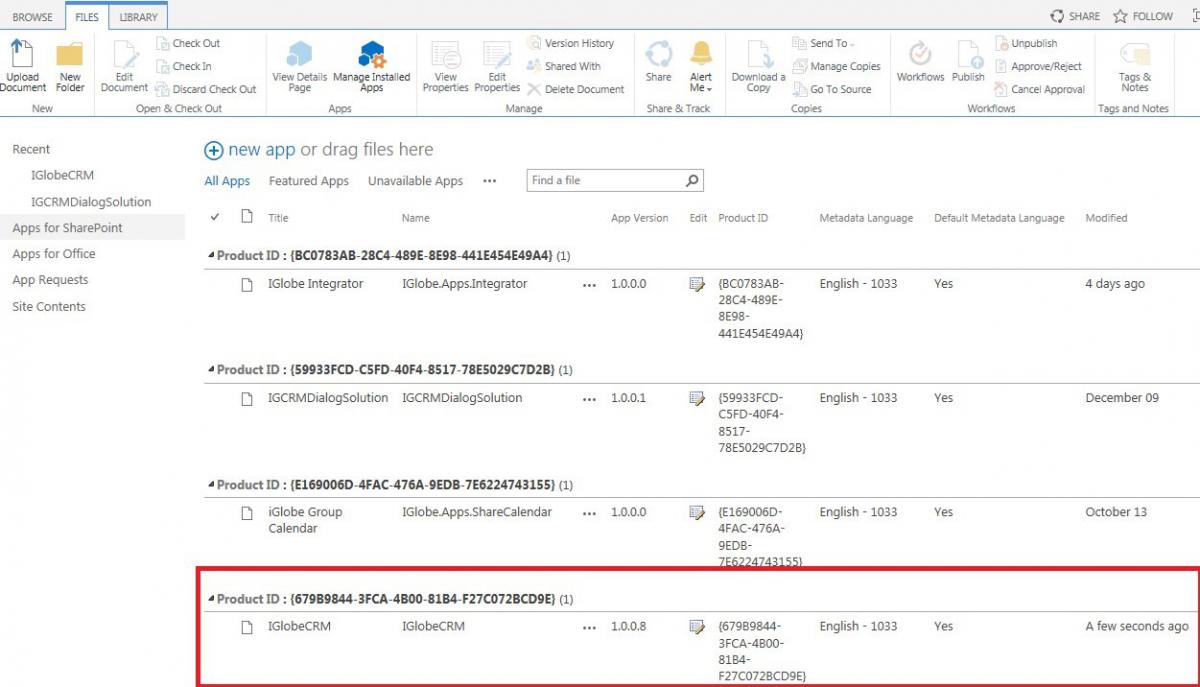Open Shared With
1200x687 pixels.
564,66
